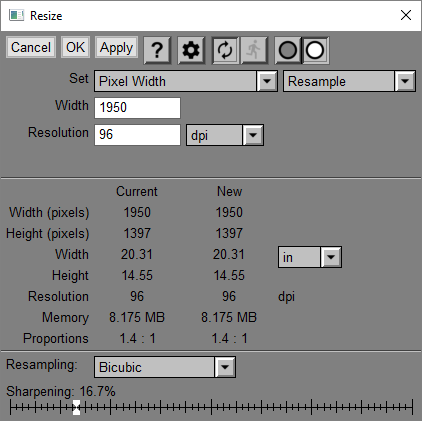This screenshot has width=422, height=421.
Task: Open the dpi resolution units dropdown
Action: [225, 135]
